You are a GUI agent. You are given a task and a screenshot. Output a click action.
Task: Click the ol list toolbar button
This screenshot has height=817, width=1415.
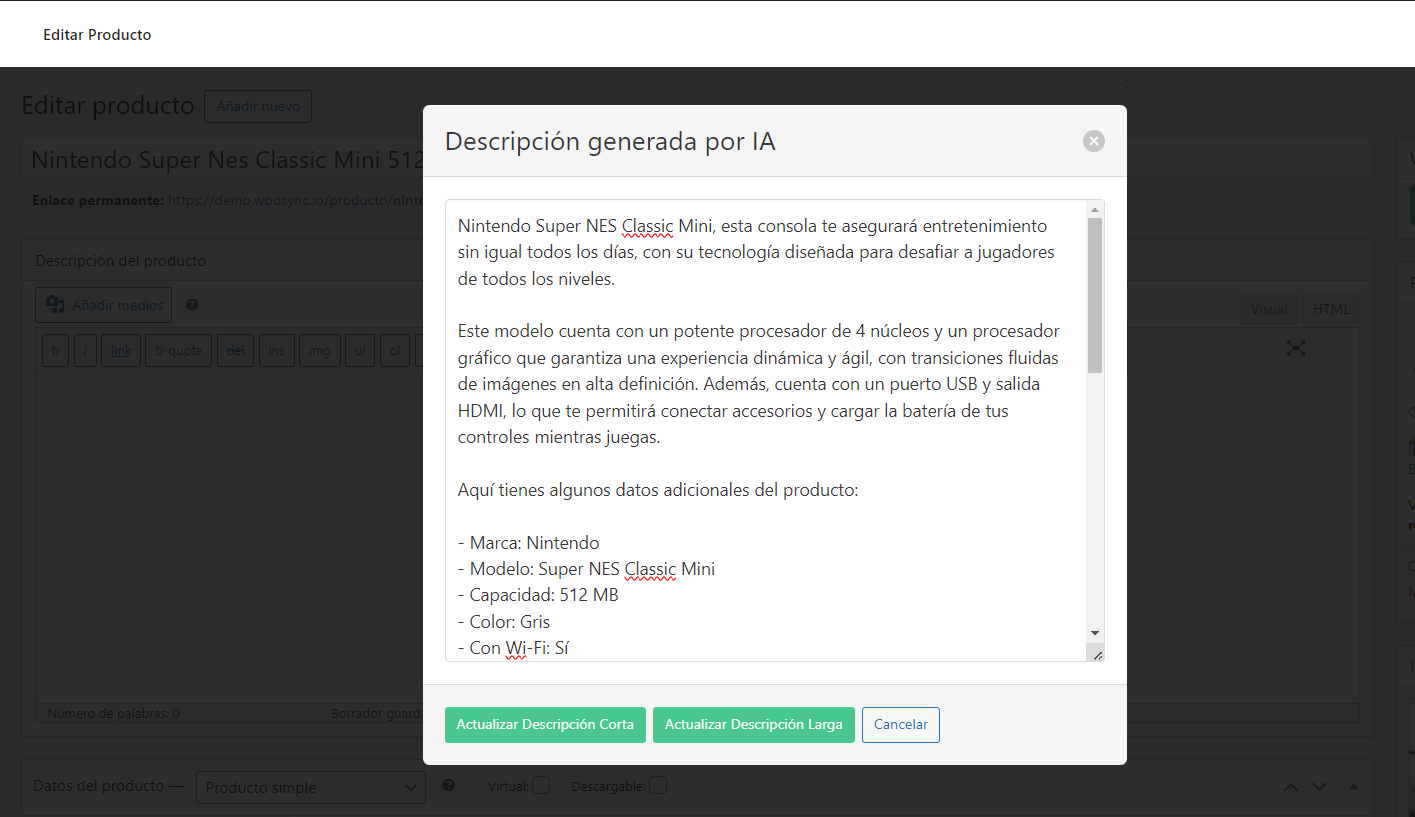395,351
